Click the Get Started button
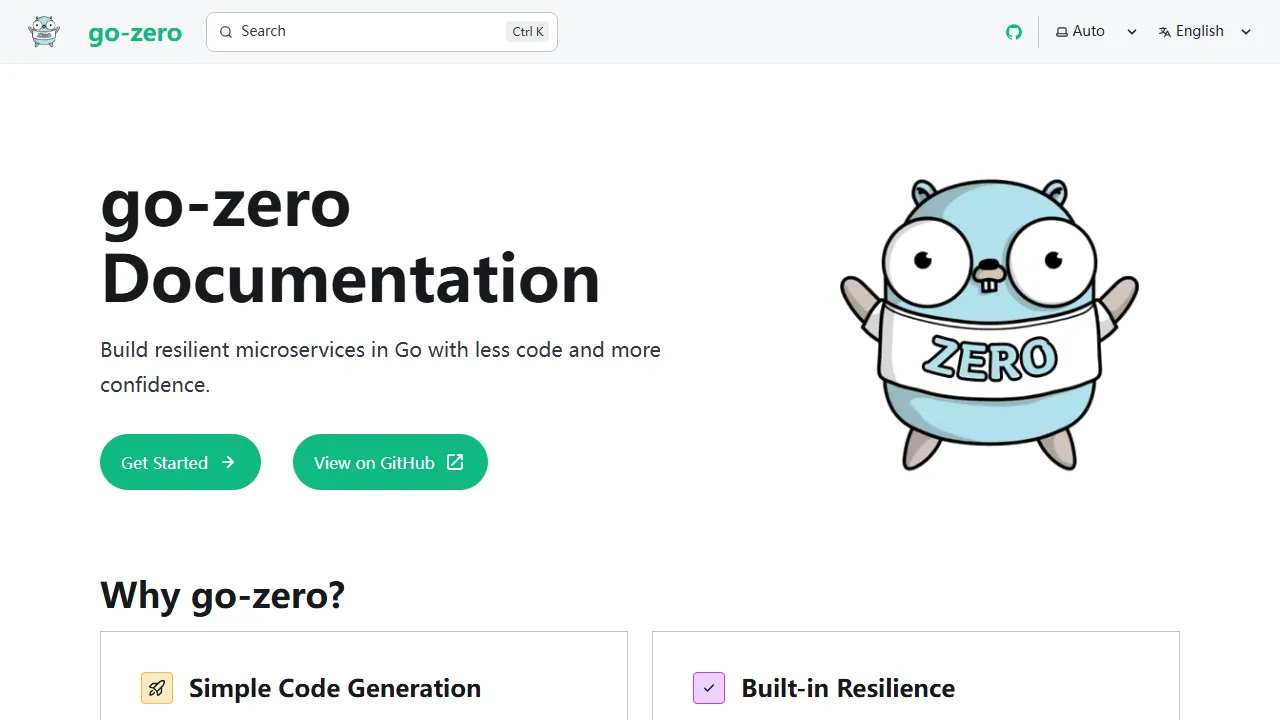Viewport: 1280px width, 720px height. tap(180, 462)
